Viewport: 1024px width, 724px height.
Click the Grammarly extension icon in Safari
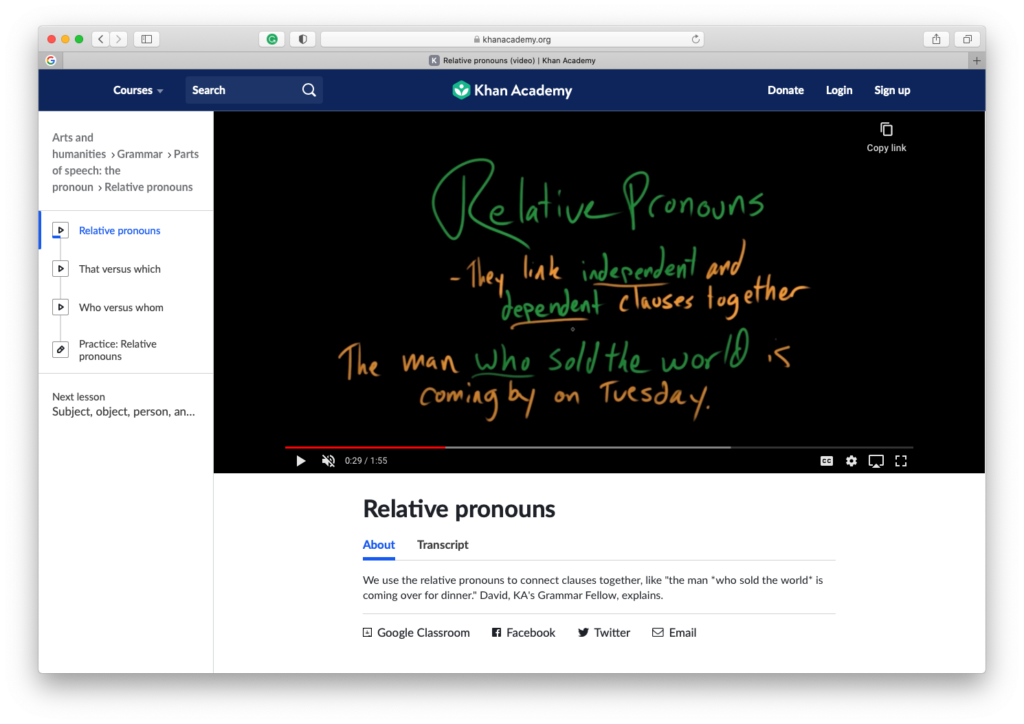click(x=270, y=38)
